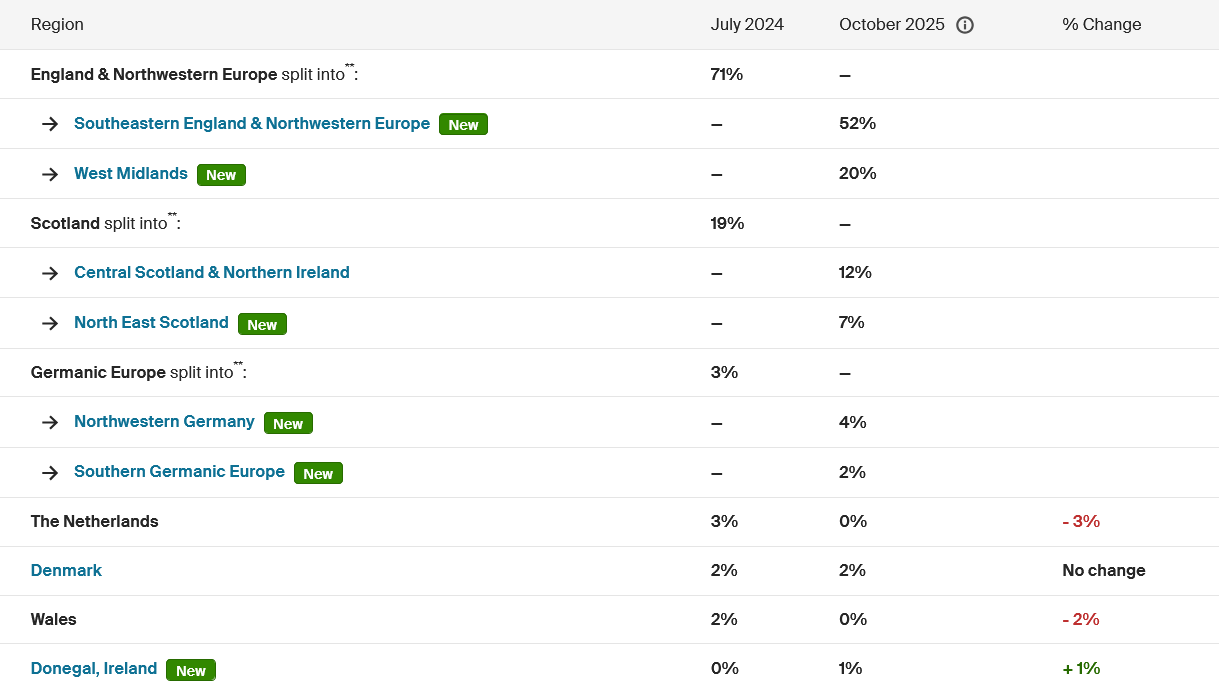Click the % Change column header
Viewport: 1219px width, 691px height.
pos(1101,24)
